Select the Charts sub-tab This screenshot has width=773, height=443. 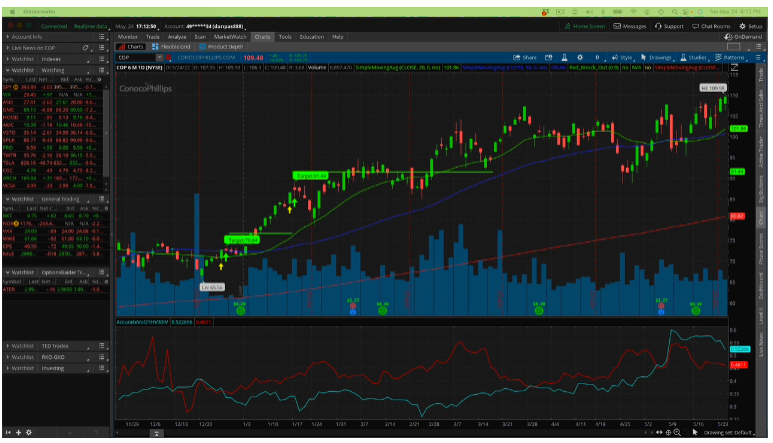pos(131,47)
